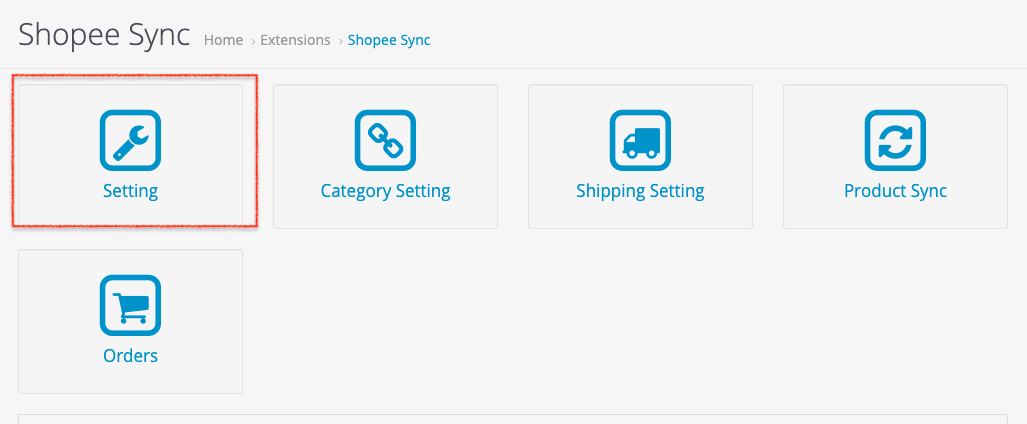The width and height of the screenshot is (1027, 424).
Task: Open the Orders text link
Action: pos(130,356)
